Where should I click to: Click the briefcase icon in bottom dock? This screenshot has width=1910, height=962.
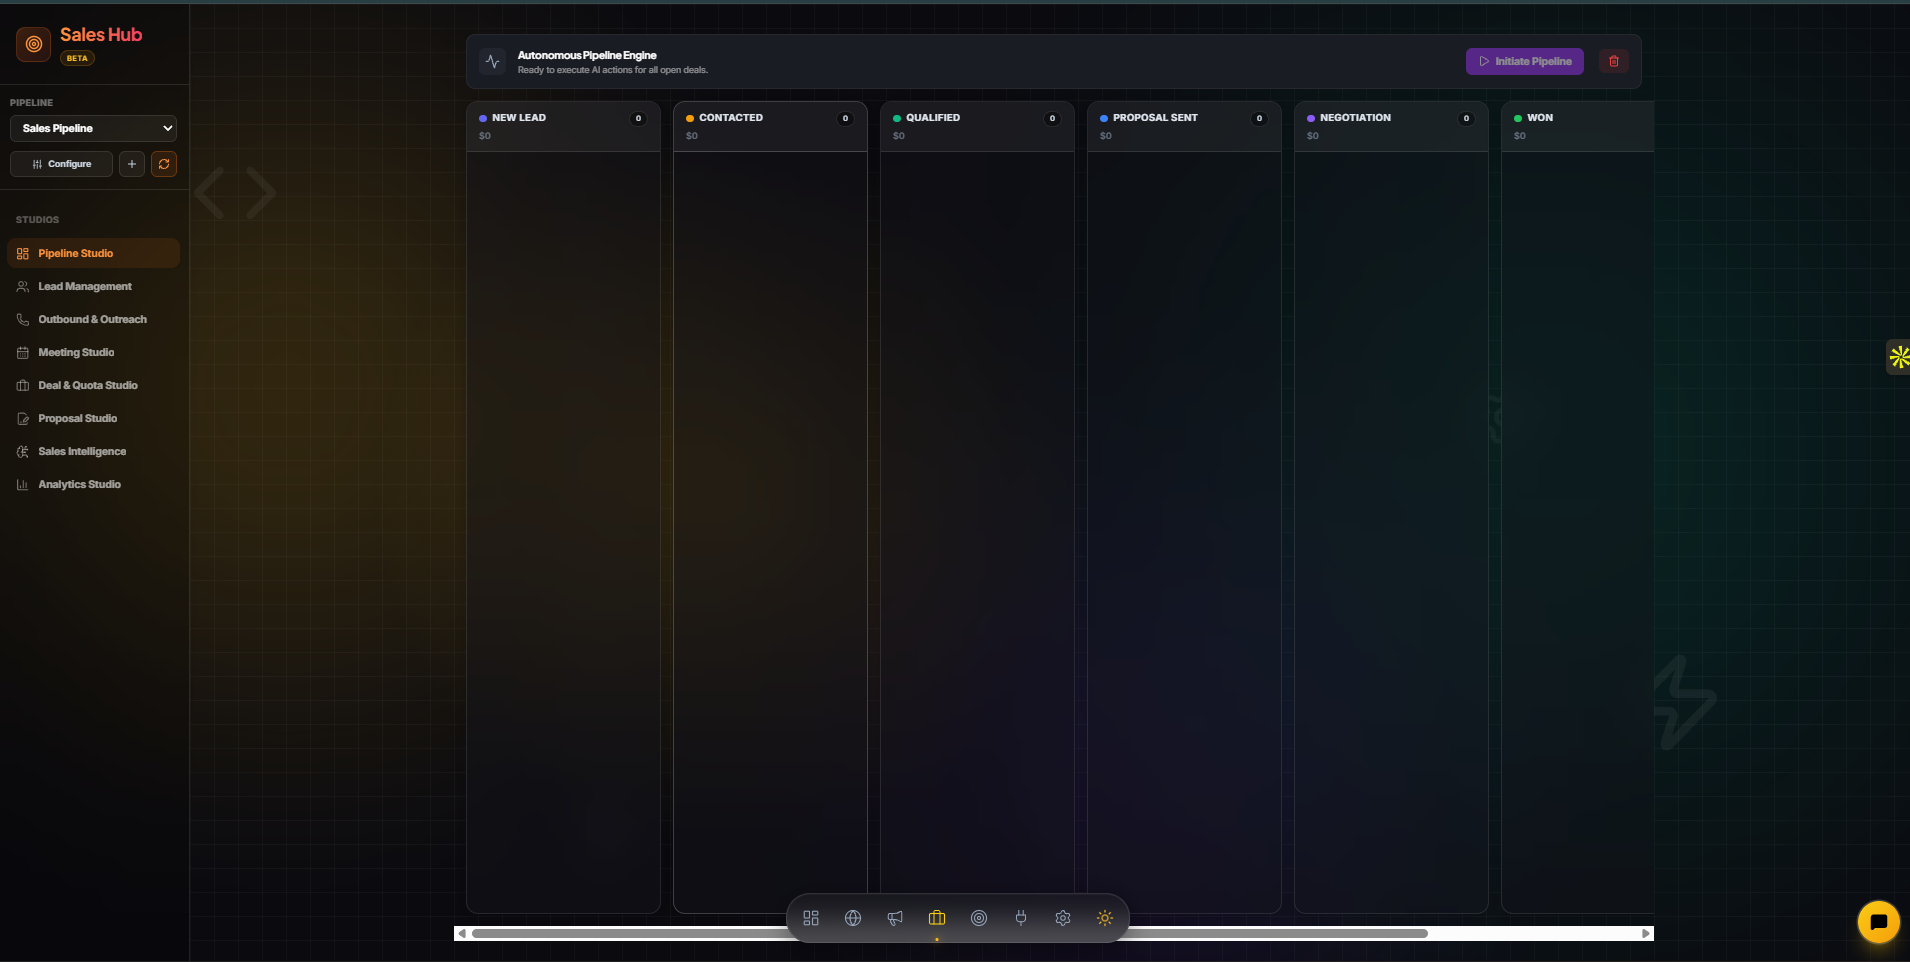[x=937, y=918]
